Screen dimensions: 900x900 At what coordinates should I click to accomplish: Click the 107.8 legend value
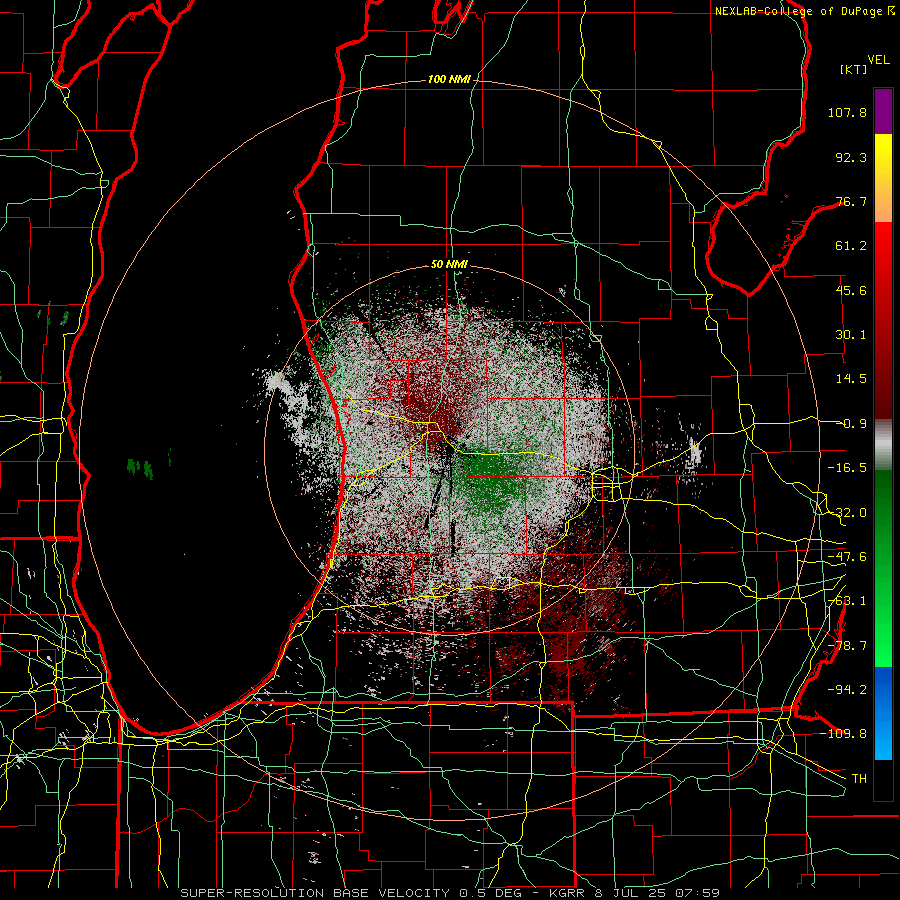[x=847, y=112]
